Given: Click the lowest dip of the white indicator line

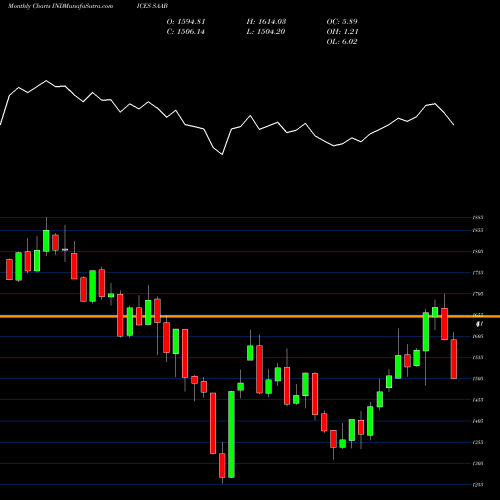Looking at the screenshot, I should point(222,154).
